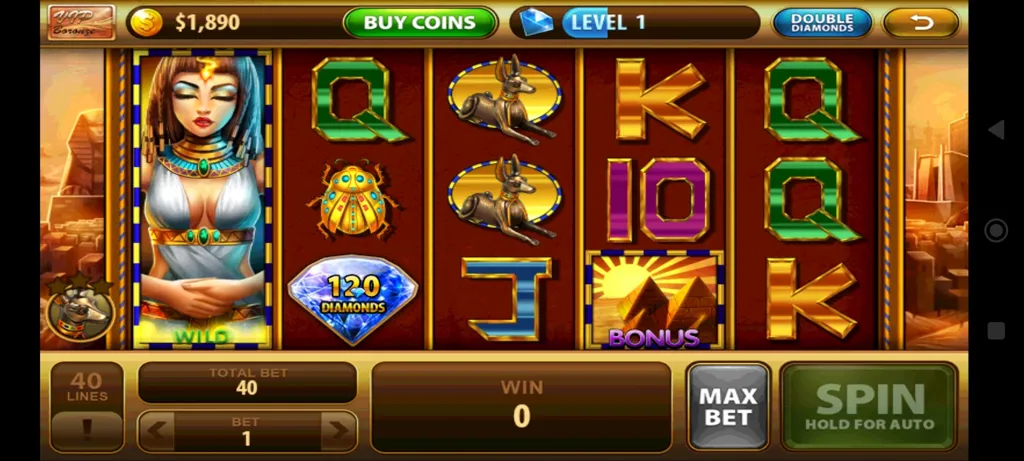
Task: Tap the Android home circle button
Action: tap(996, 230)
